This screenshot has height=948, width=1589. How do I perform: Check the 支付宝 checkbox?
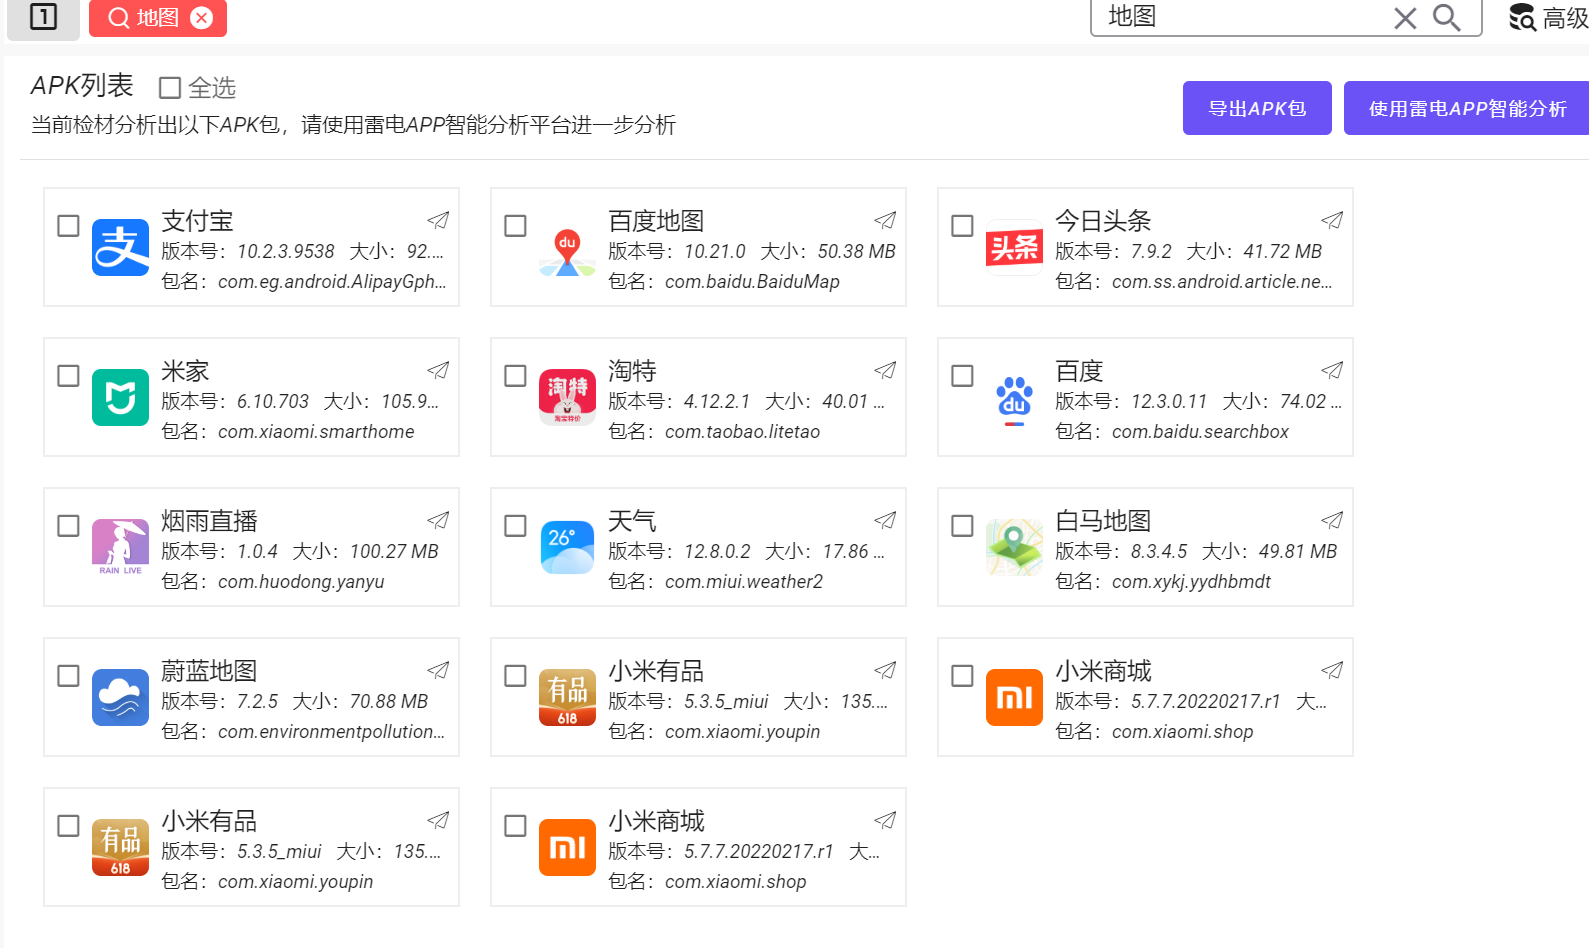tap(68, 226)
